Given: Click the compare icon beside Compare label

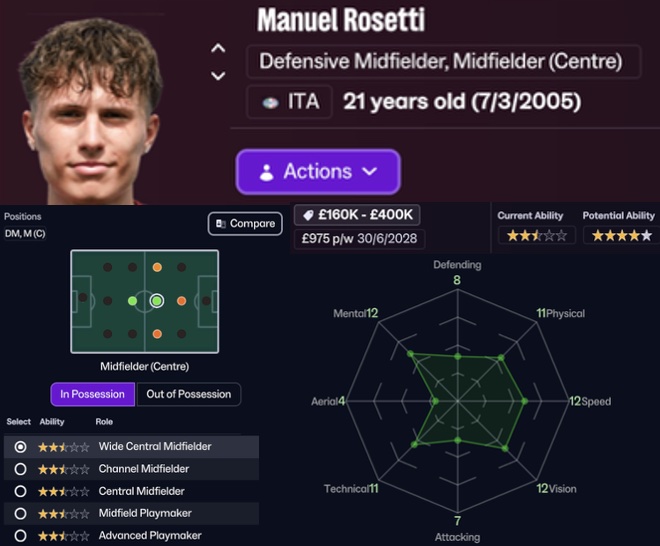Looking at the screenshot, I should click(x=220, y=224).
